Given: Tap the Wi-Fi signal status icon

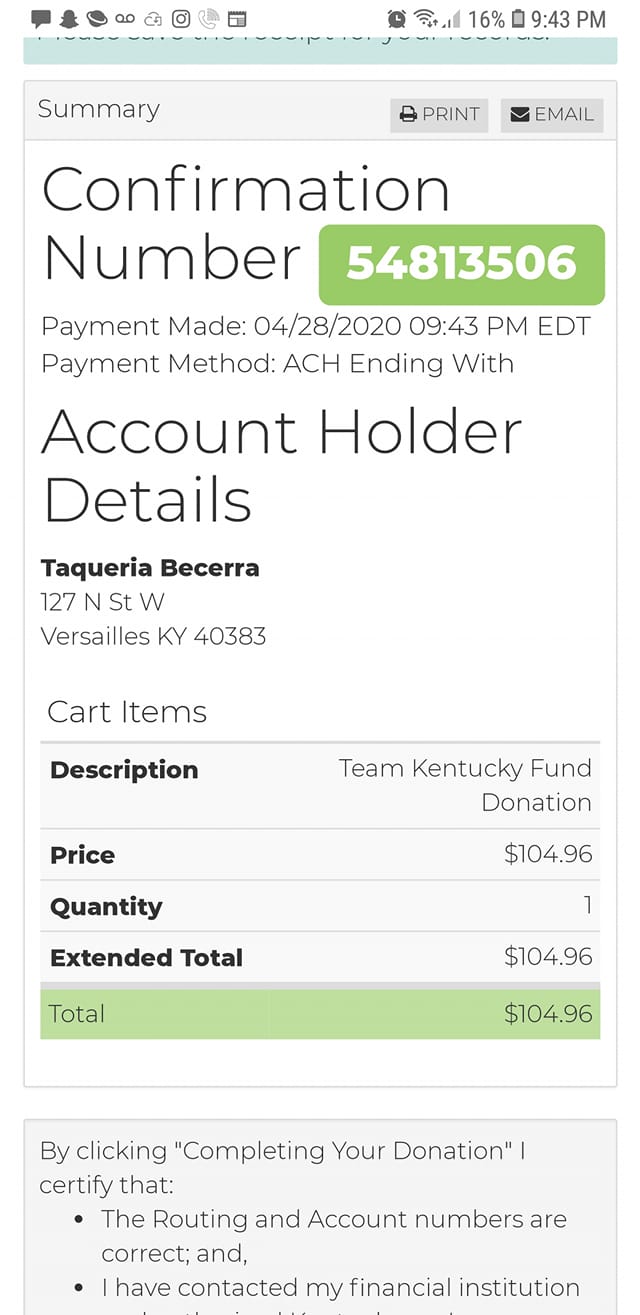Looking at the screenshot, I should coord(427,19).
